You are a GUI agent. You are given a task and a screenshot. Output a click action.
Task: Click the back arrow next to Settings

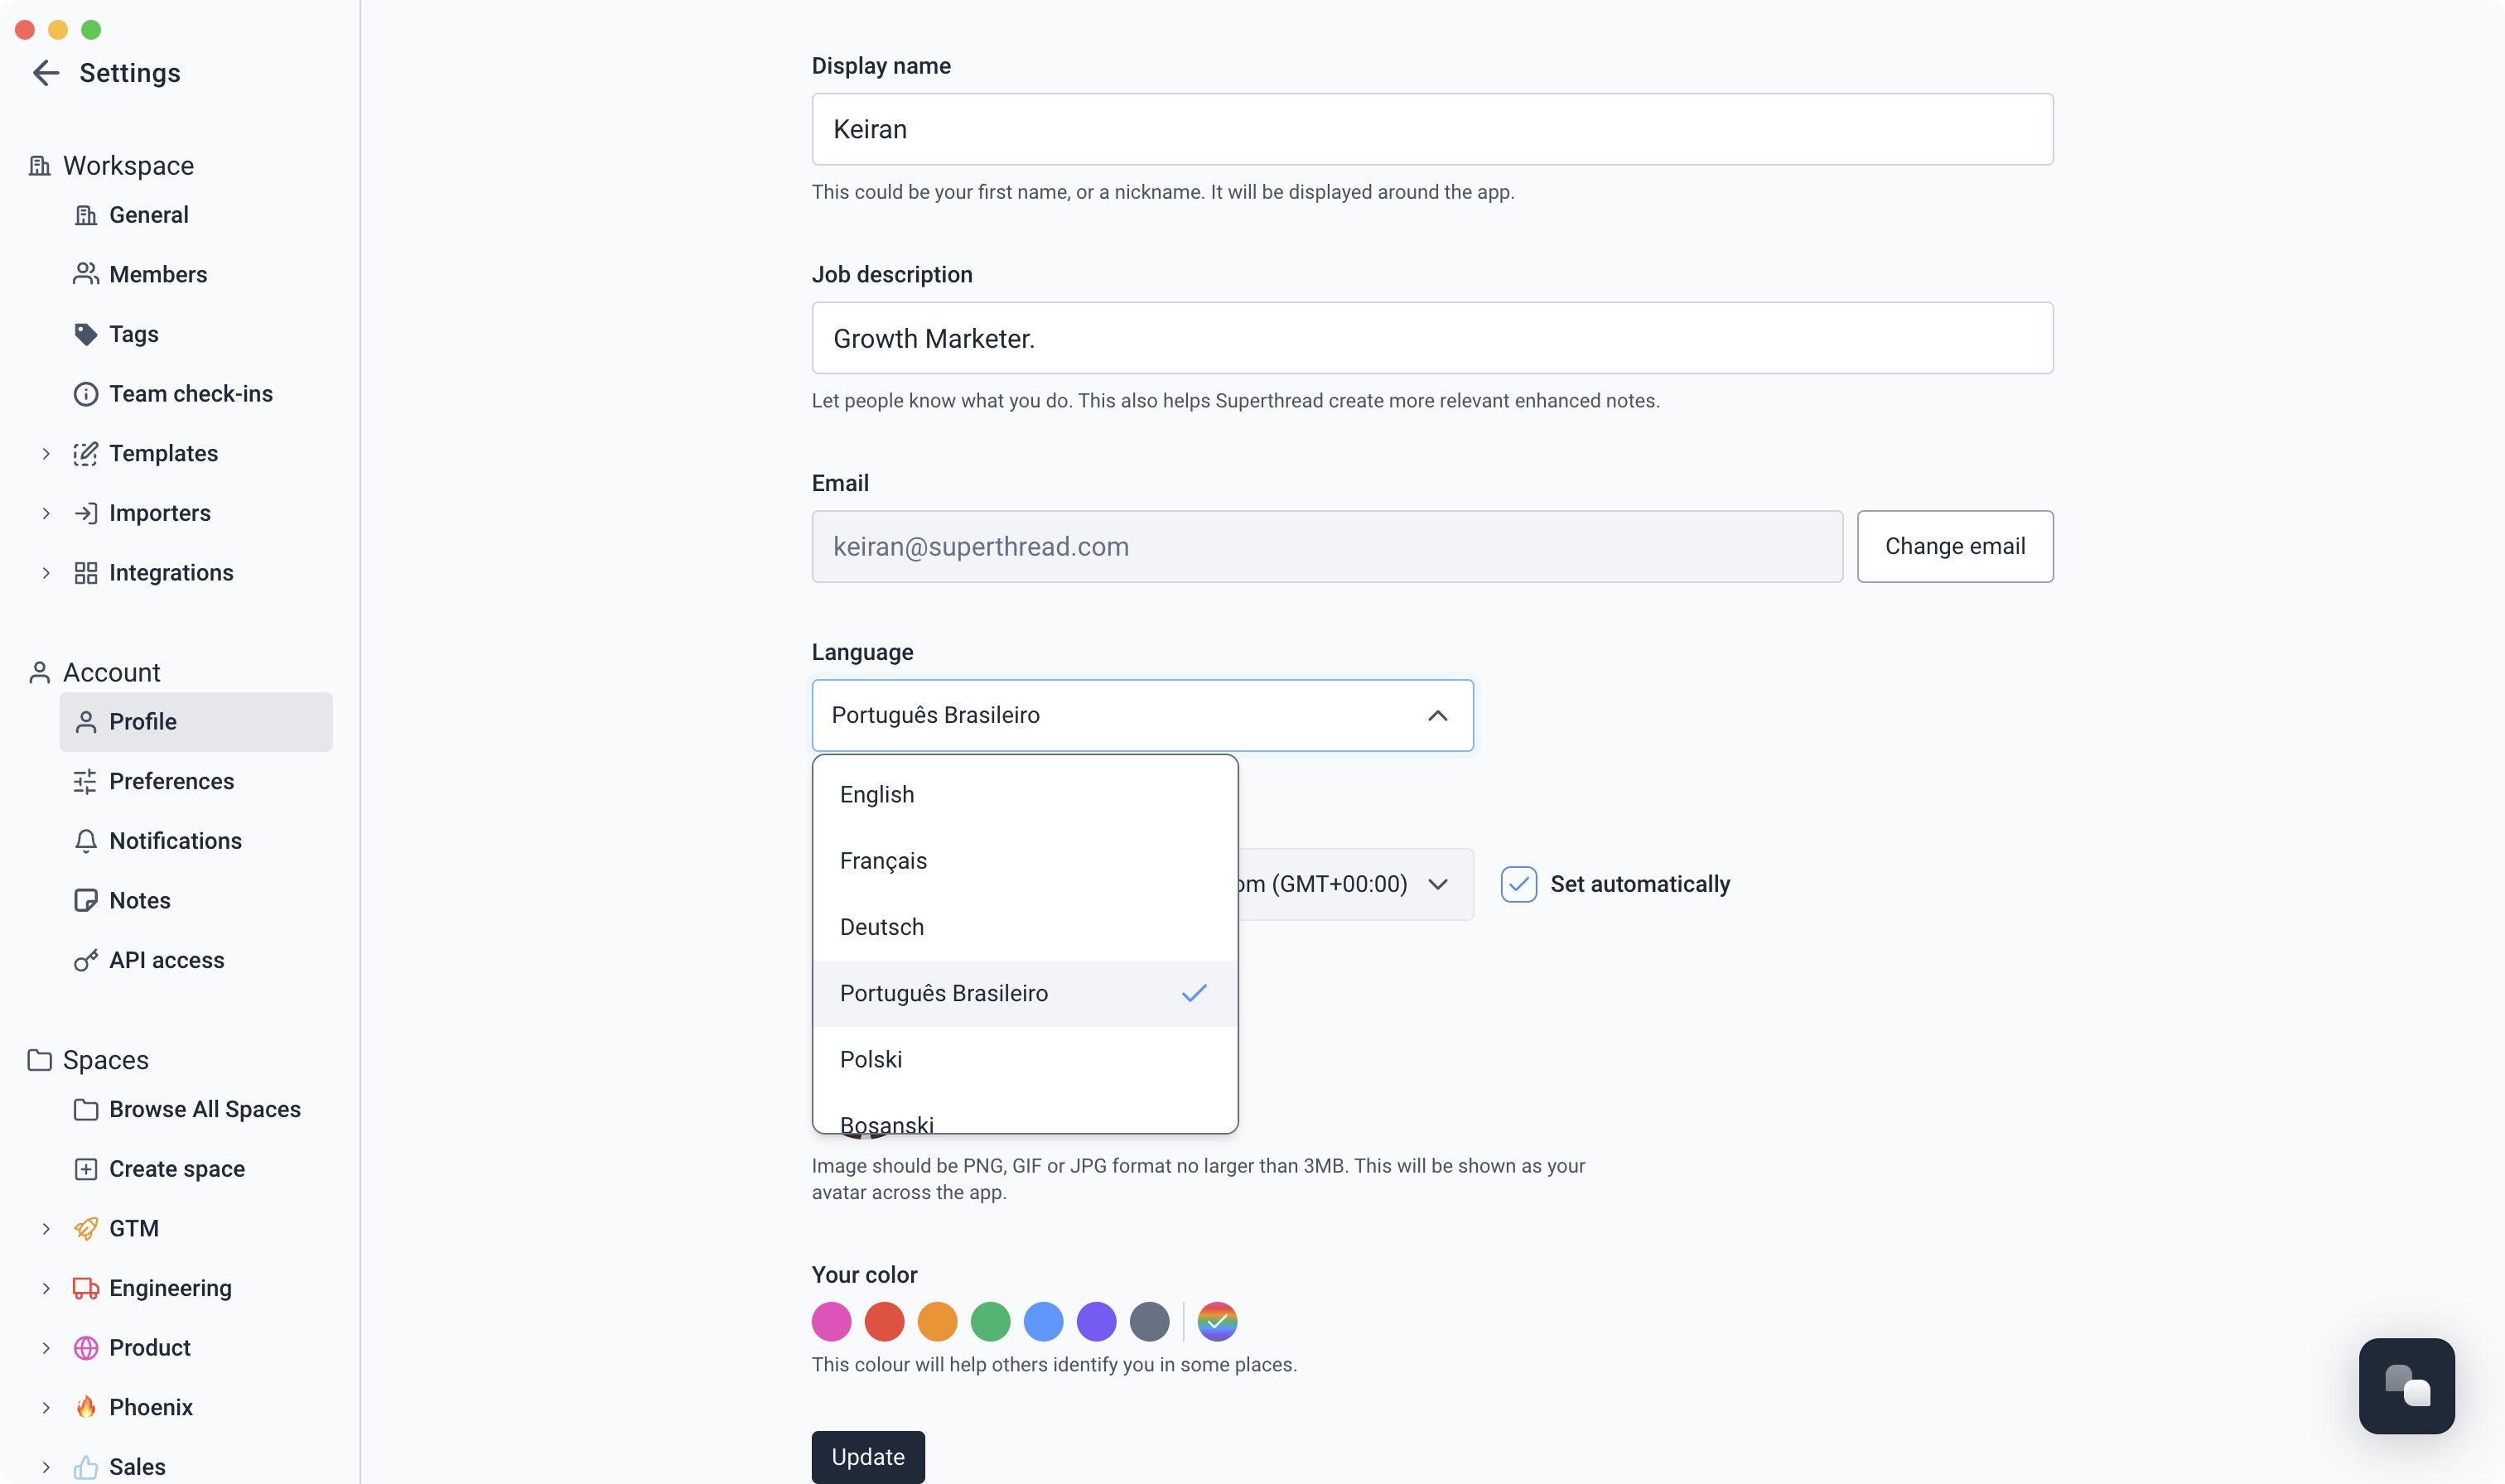(46, 73)
